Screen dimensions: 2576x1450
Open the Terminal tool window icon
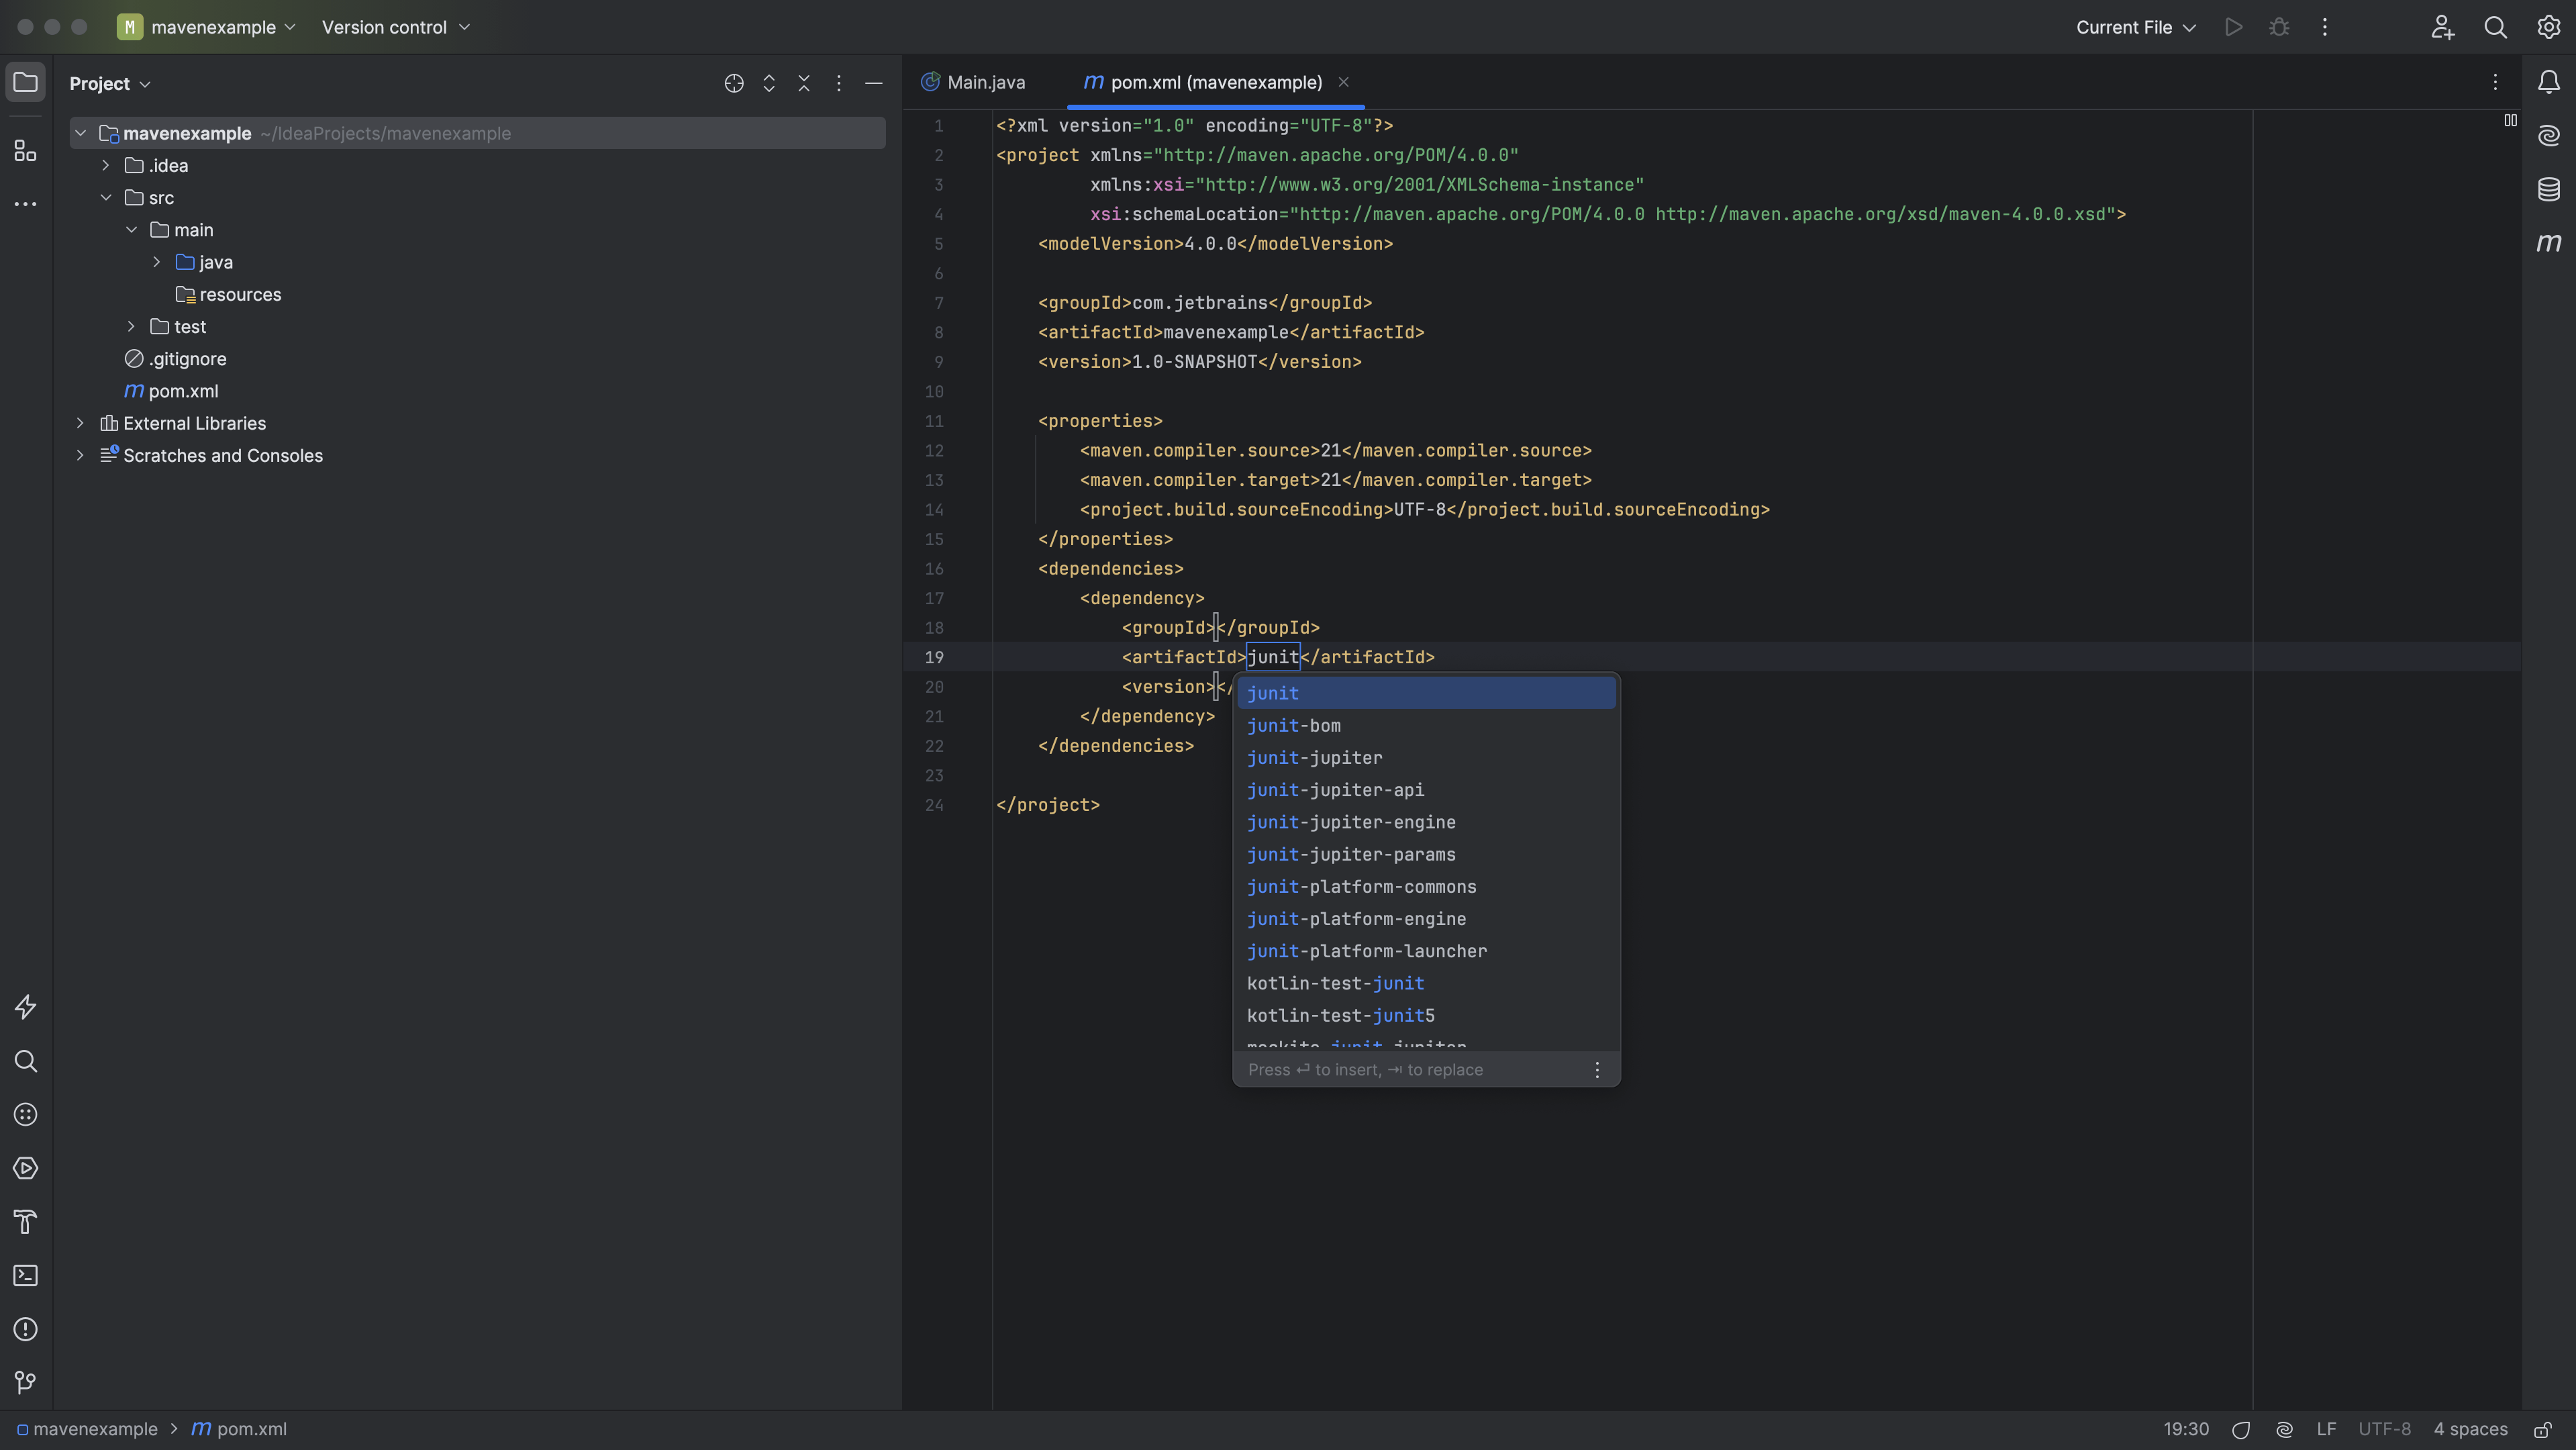point(25,1275)
